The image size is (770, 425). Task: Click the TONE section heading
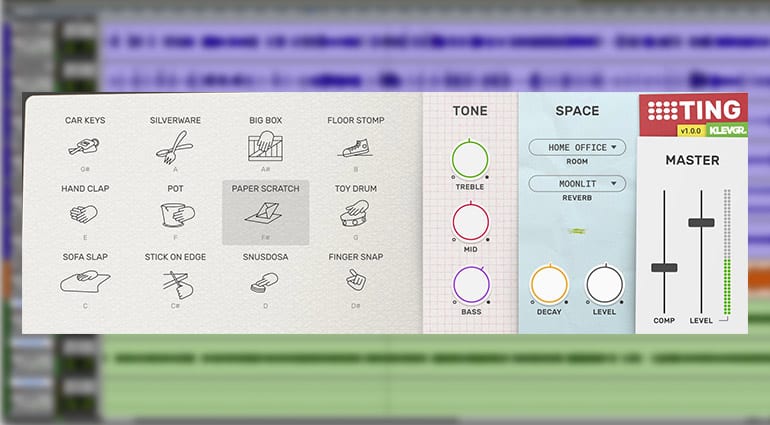pos(470,111)
